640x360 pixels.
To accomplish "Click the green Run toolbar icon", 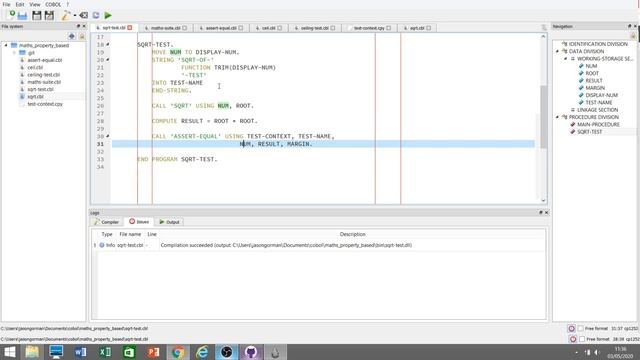I will tap(108, 16).
